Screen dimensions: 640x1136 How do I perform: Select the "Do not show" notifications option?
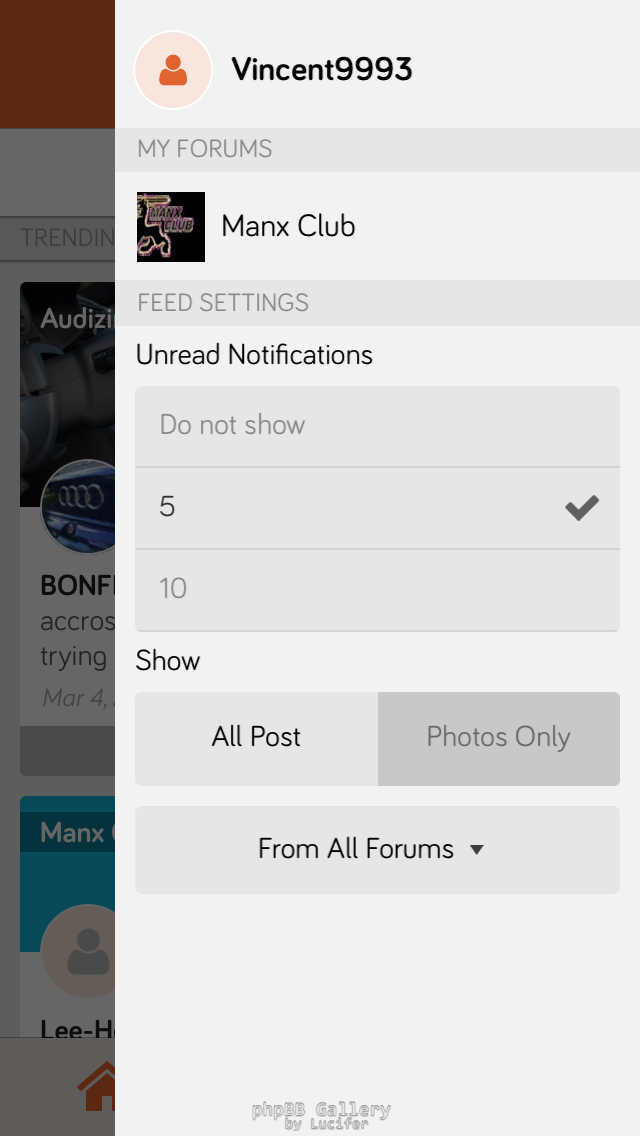point(377,426)
